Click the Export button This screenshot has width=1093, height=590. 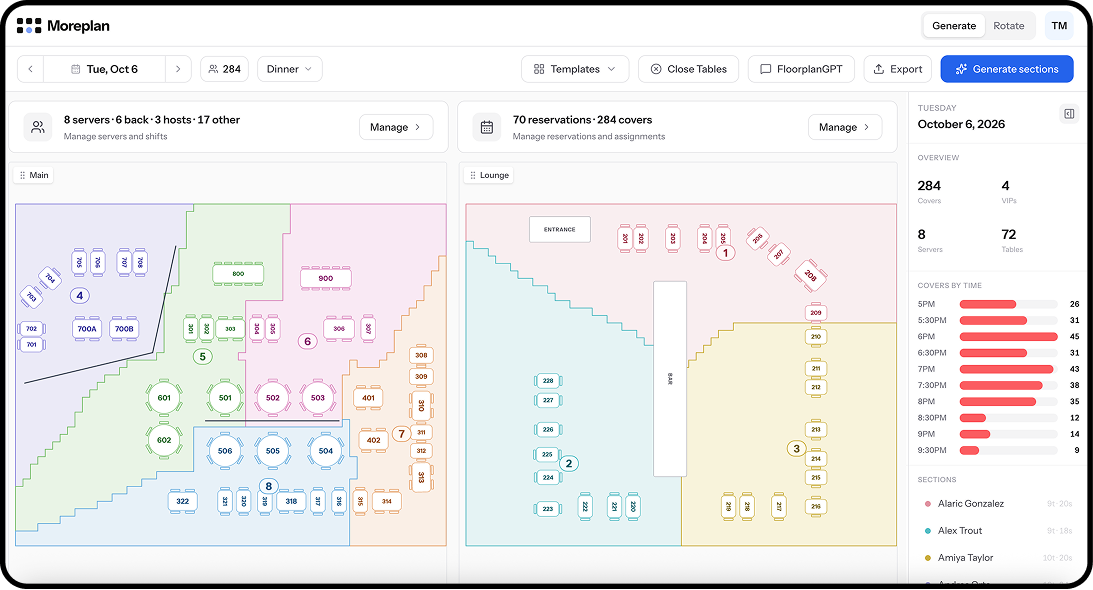click(898, 69)
